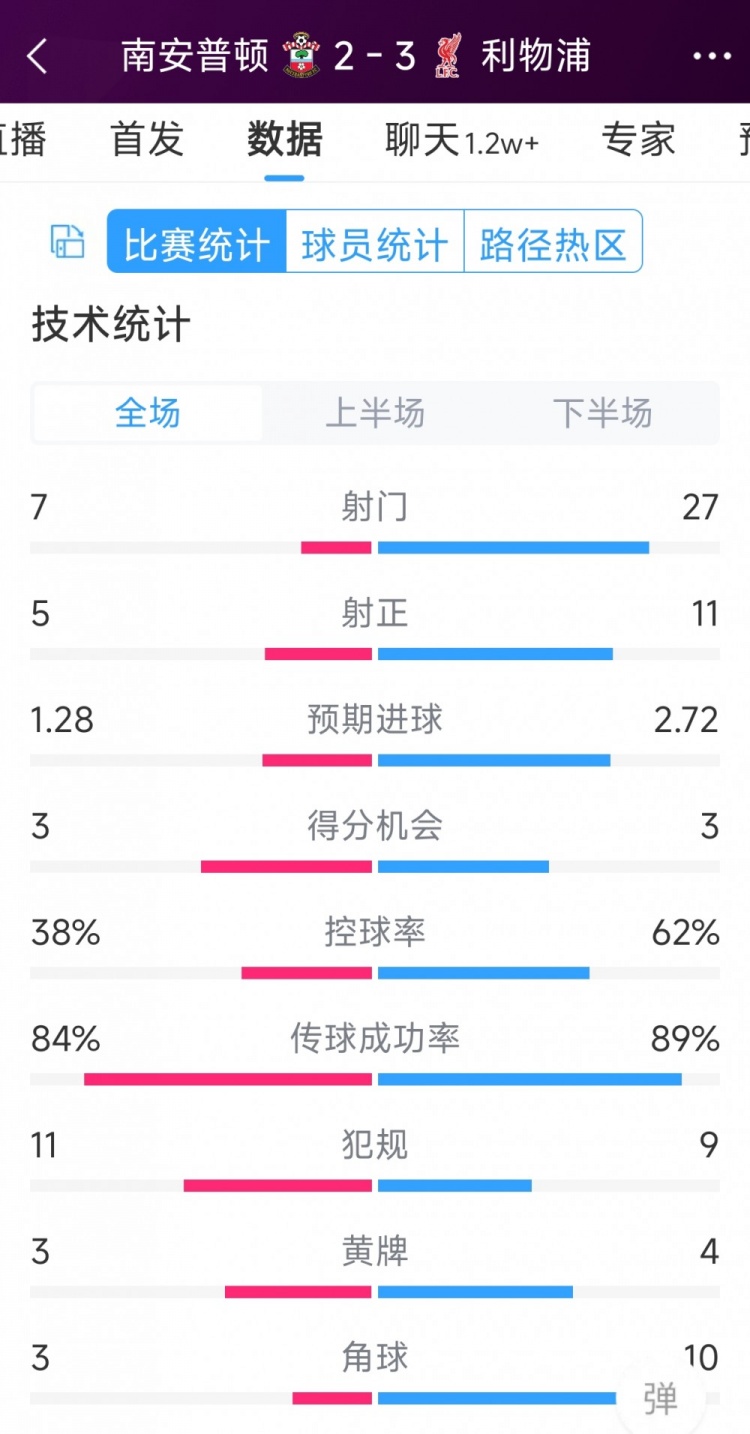
Task: Open the more options ellipsis menu
Action: click(x=710, y=57)
